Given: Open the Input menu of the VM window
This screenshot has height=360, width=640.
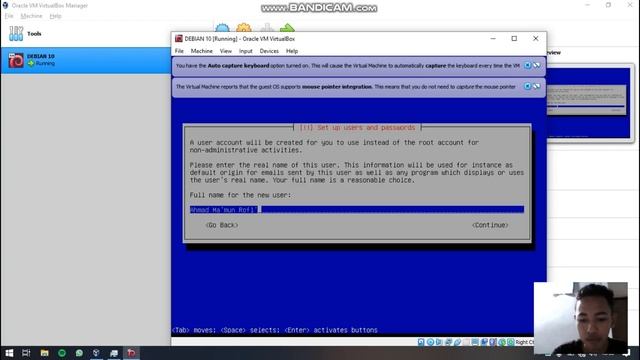Looking at the screenshot, I should tap(245, 51).
